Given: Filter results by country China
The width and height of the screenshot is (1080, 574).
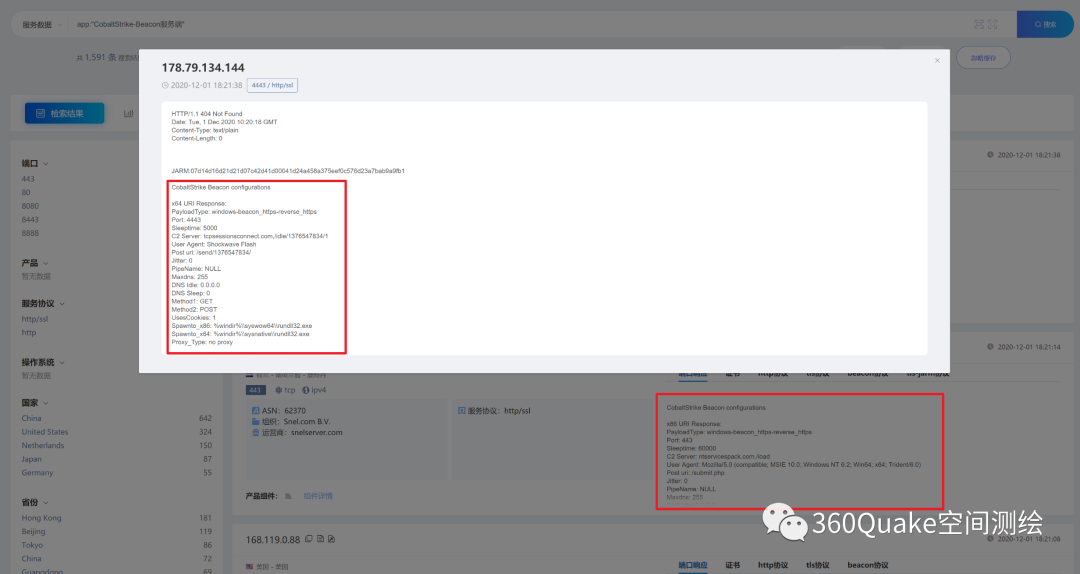Looking at the screenshot, I should (31, 418).
